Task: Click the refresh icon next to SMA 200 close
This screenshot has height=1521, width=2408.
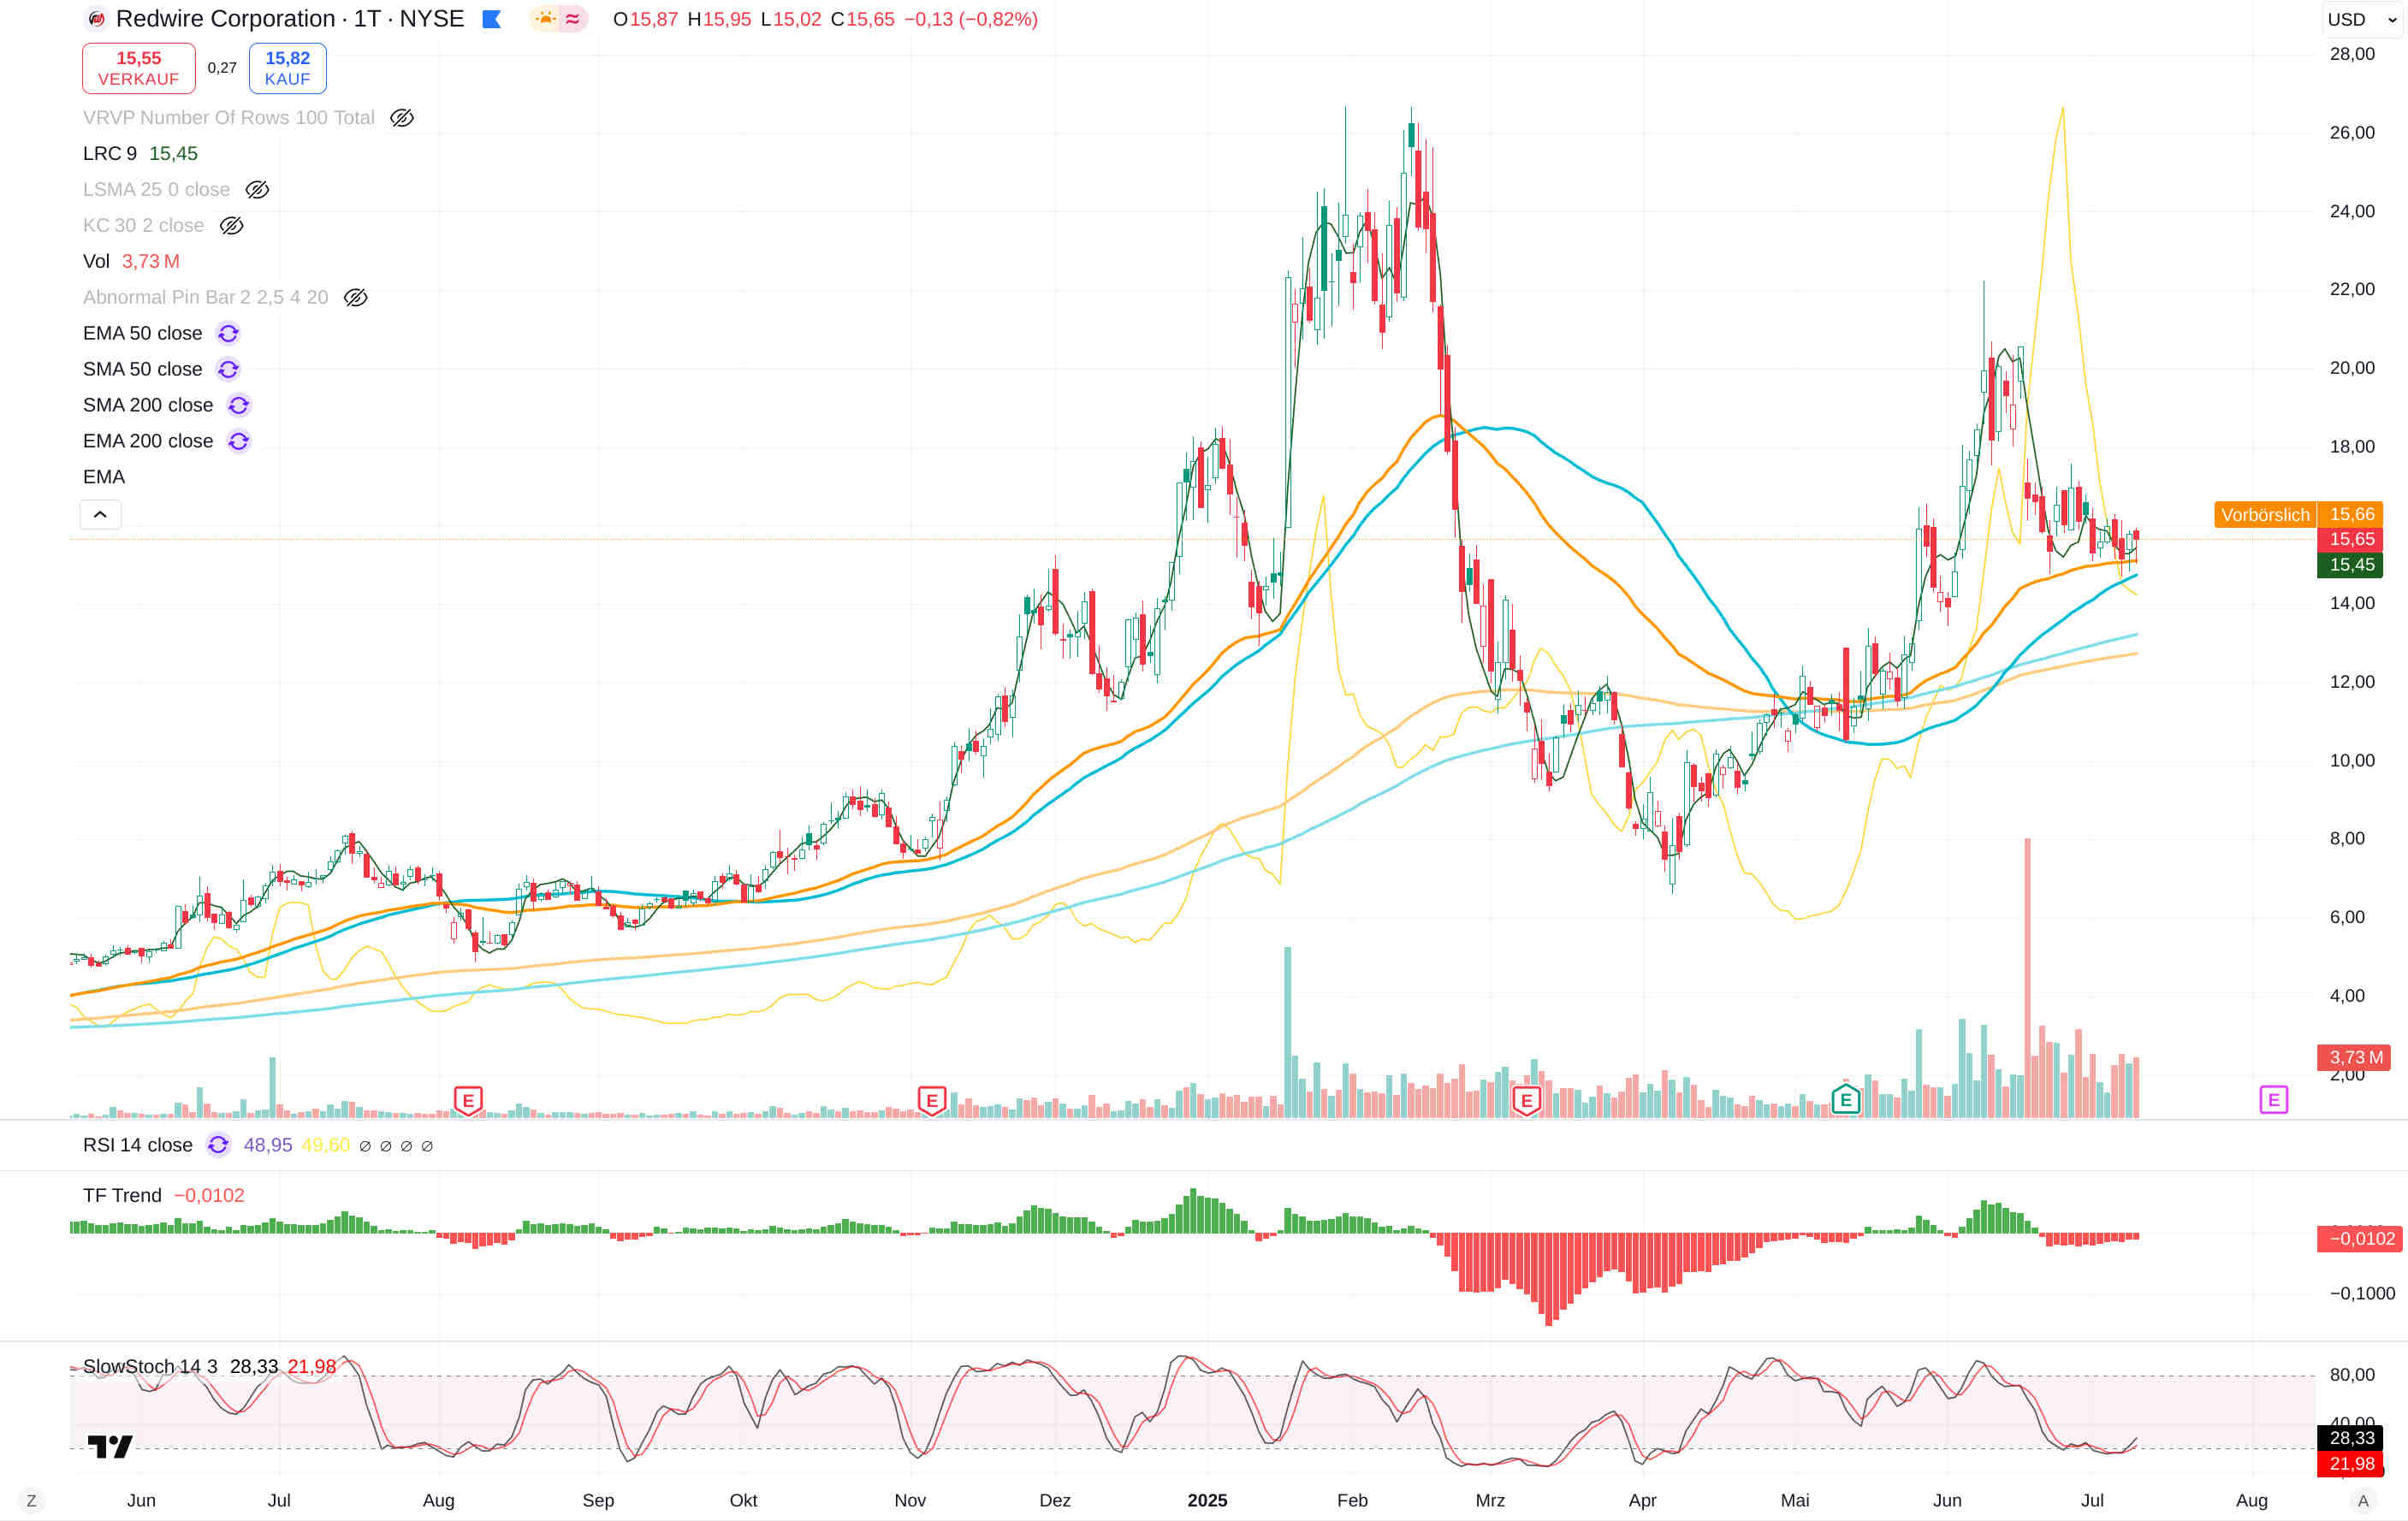Action: point(238,405)
